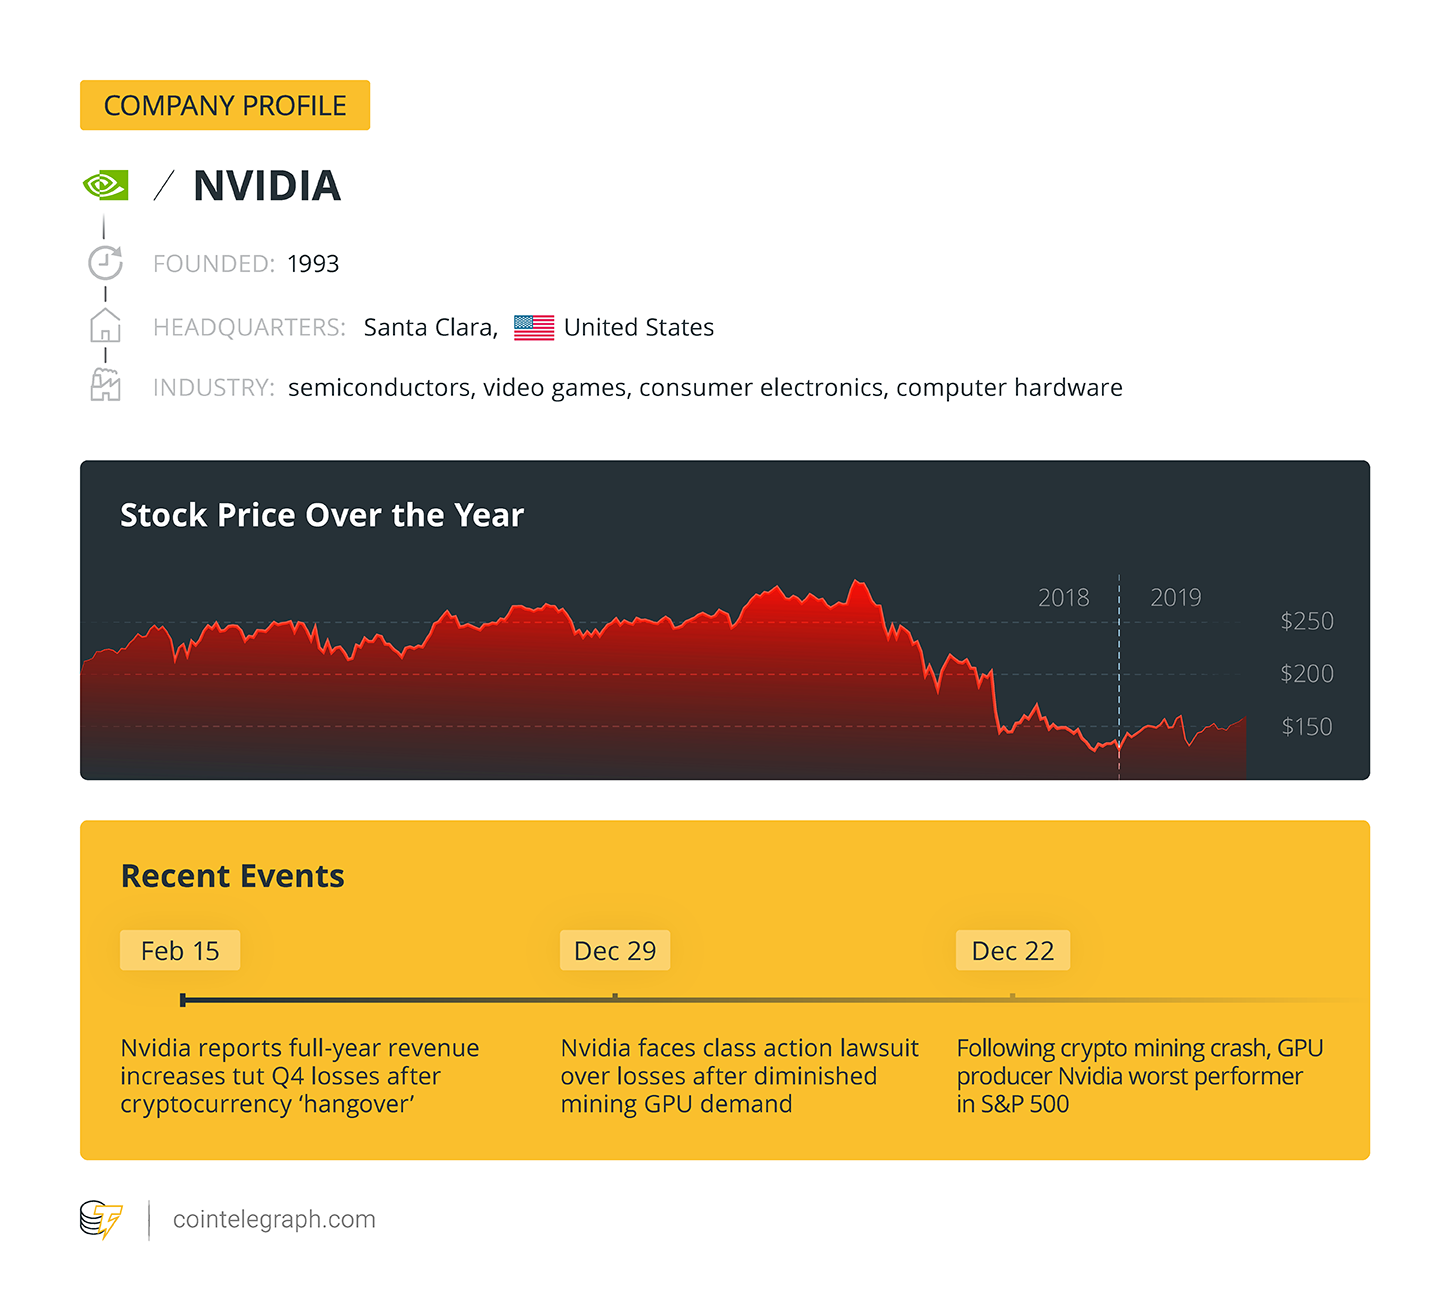Click the $250 price axis label

[1307, 621]
